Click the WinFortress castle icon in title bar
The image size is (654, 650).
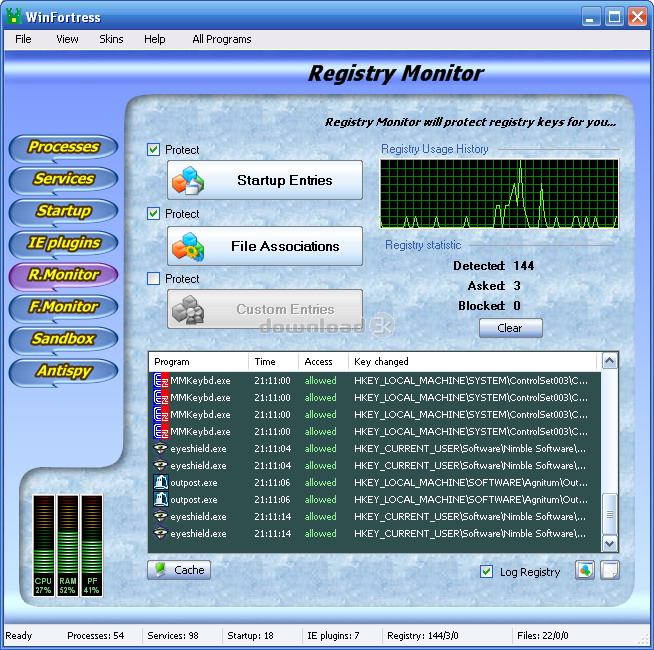[13, 17]
